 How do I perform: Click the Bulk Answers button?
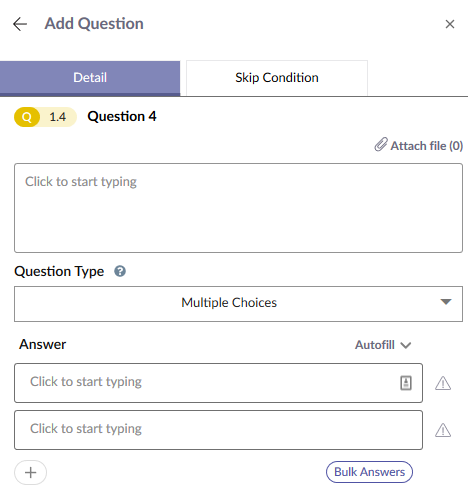point(369,472)
